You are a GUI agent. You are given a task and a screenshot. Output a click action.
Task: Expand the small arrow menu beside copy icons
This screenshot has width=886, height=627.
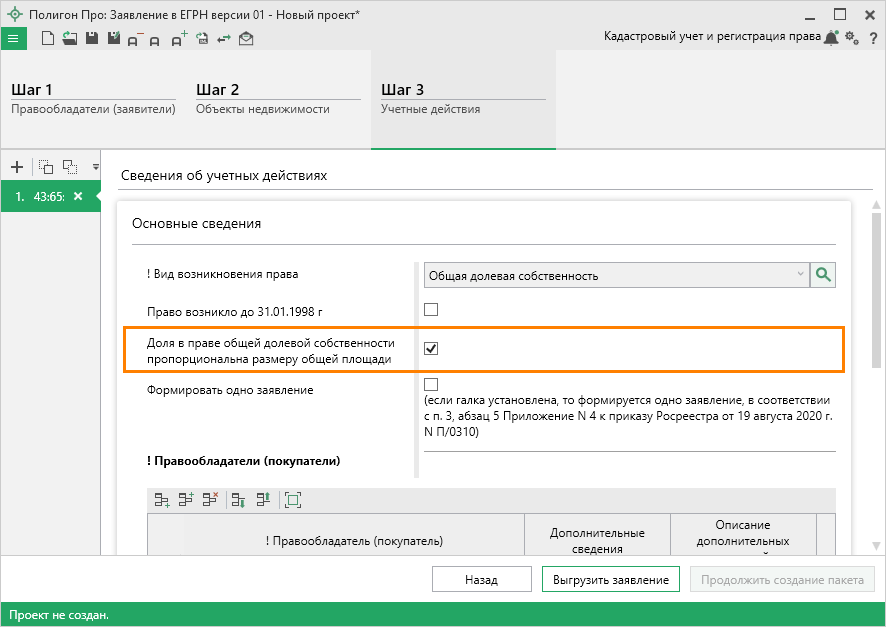96,166
